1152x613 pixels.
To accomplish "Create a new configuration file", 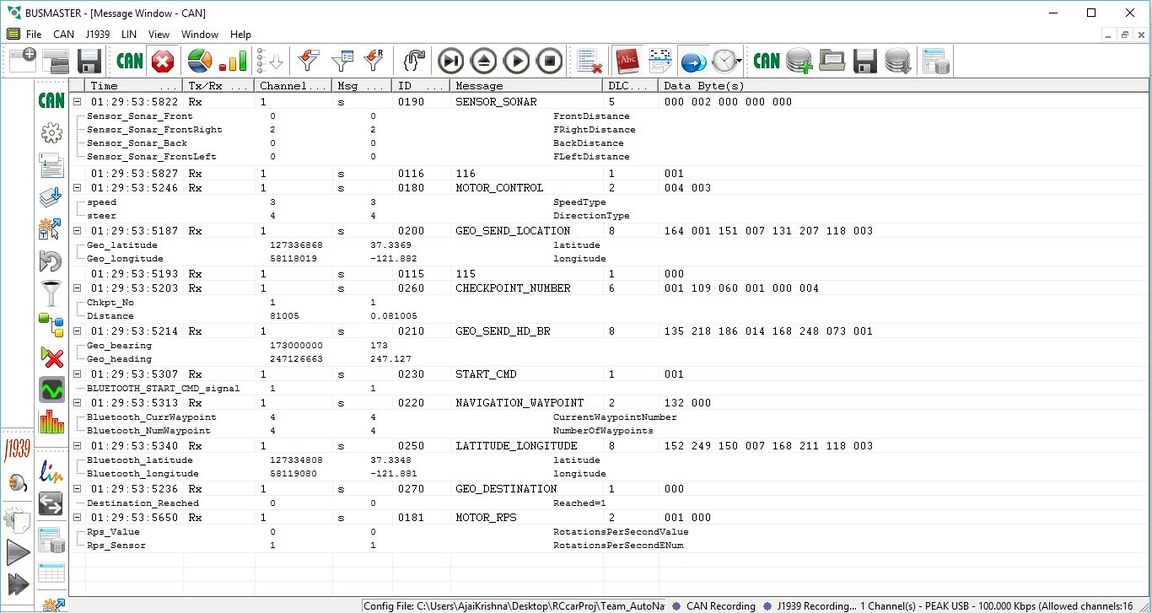I will click(x=21, y=60).
